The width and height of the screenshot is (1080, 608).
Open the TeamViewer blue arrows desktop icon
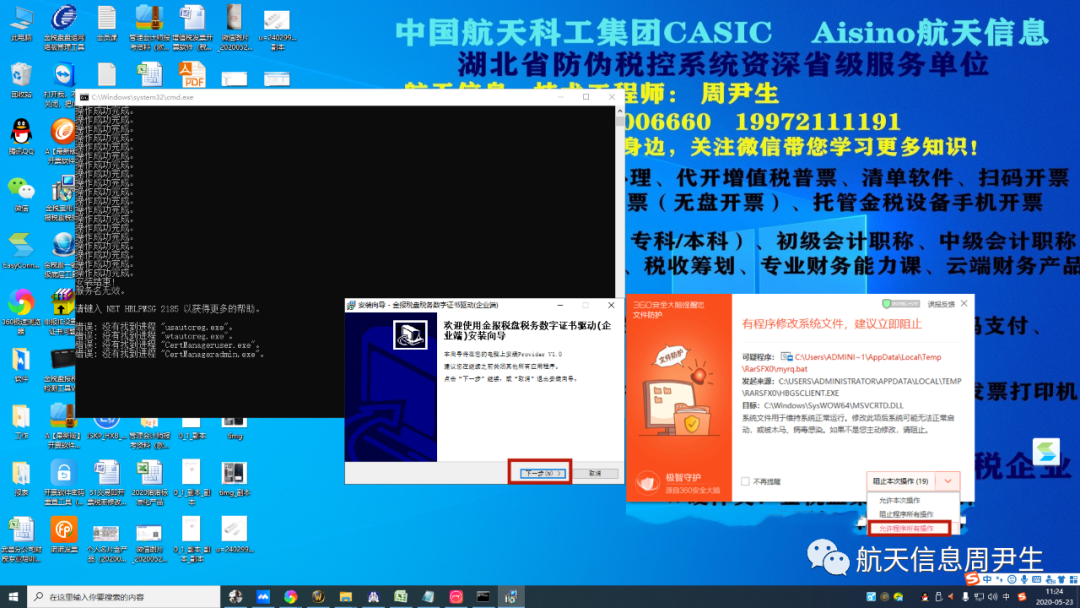63,76
